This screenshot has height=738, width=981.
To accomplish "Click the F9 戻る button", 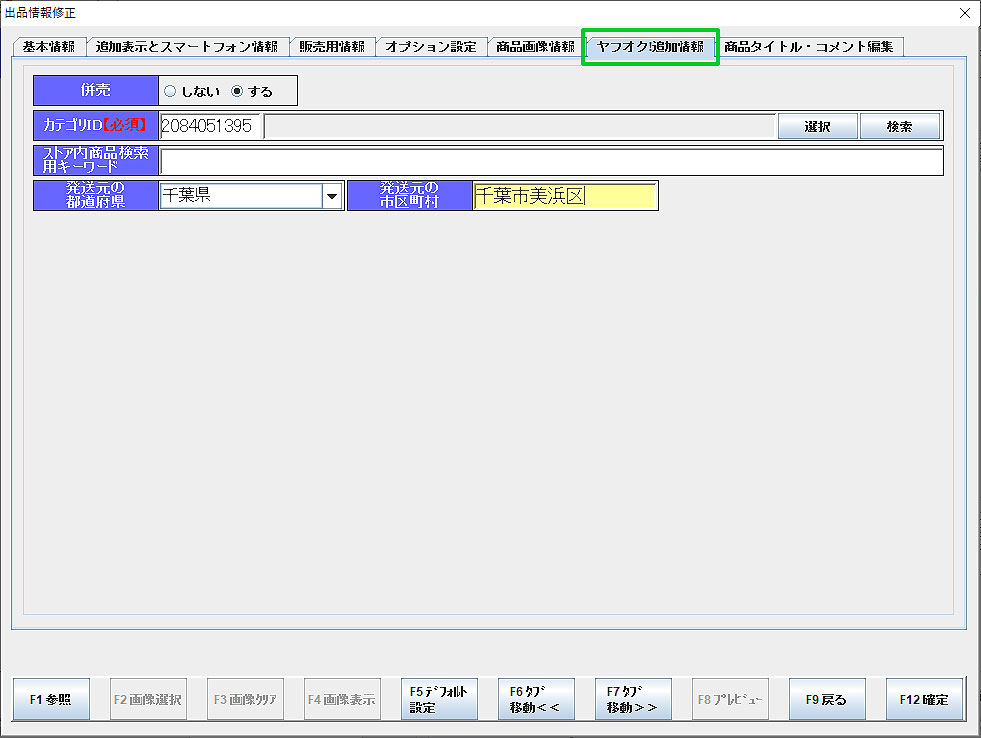I will point(825,699).
